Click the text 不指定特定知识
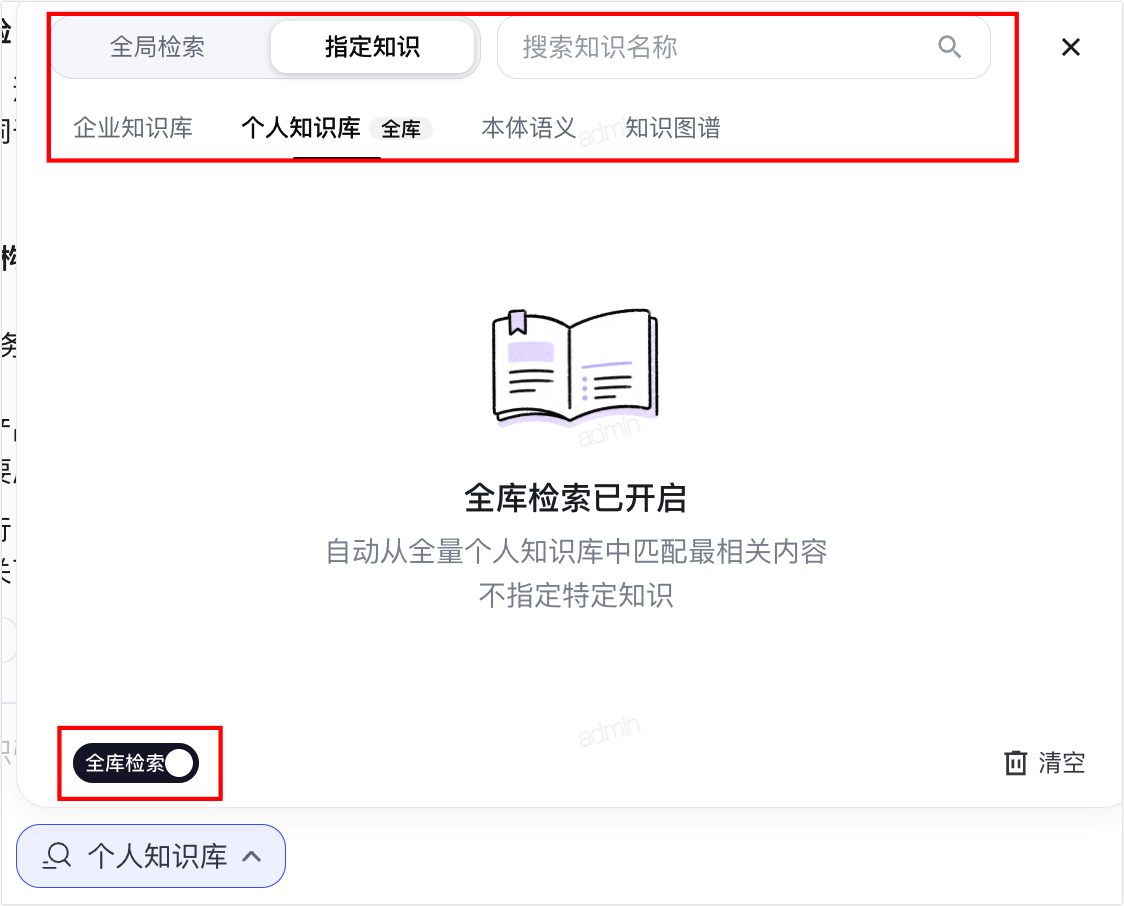Screen dimensions: 1124x906 576,595
